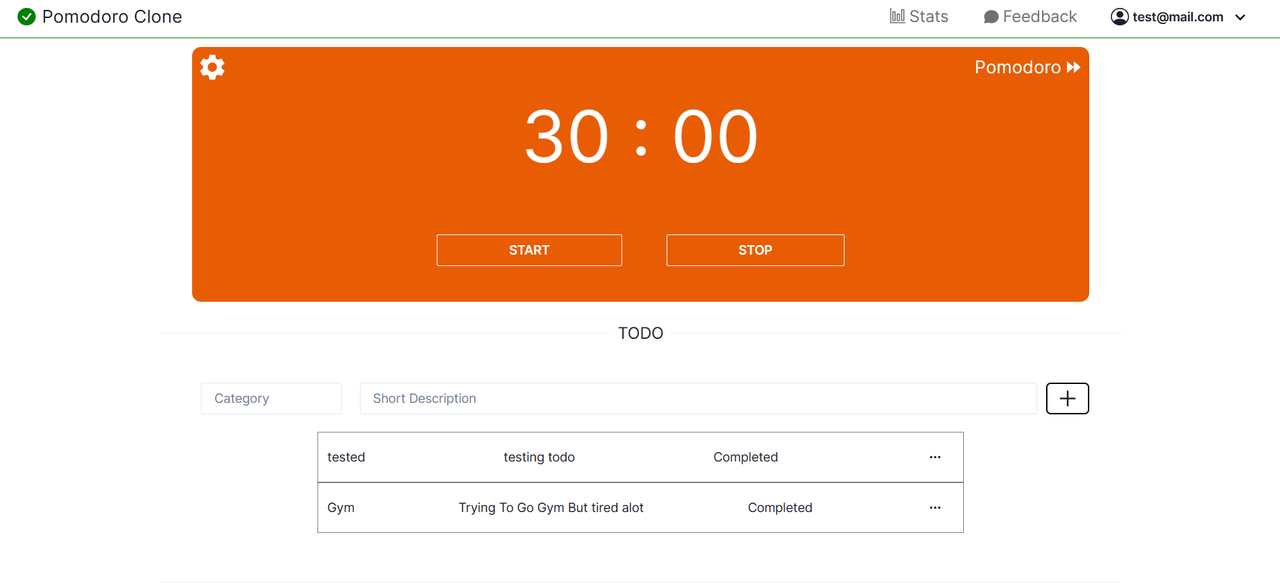
Task: Expand the account dropdown chevron
Action: pyautogui.click(x=1241, y=17)
